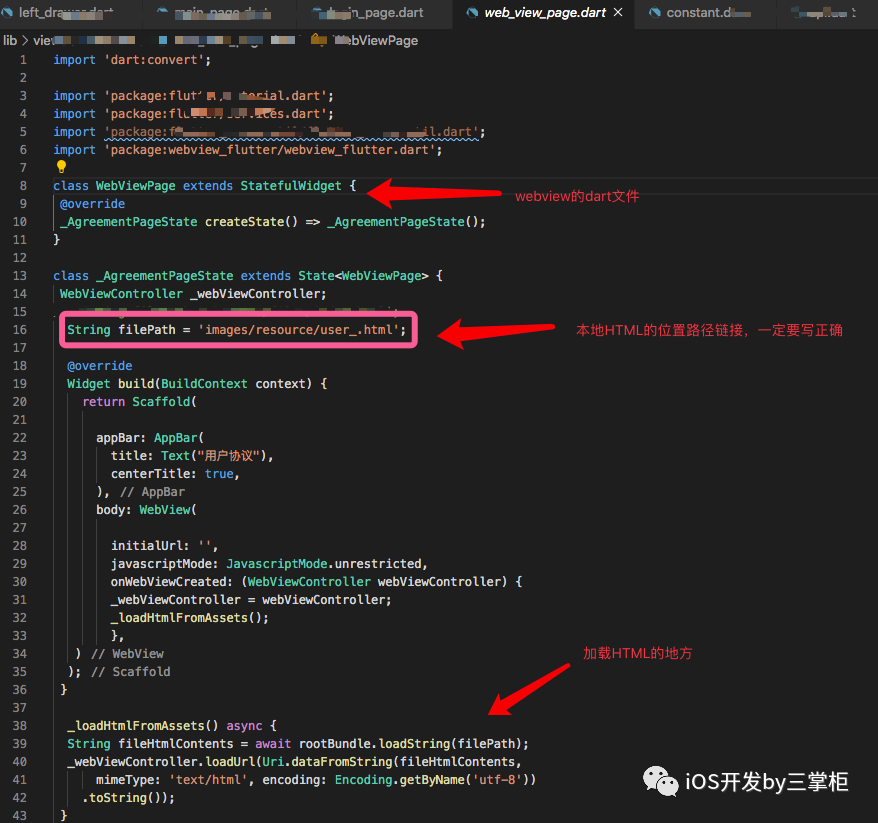
Task: Click rootBundle.loadString on line 39
Action: (x=375, y=743)
